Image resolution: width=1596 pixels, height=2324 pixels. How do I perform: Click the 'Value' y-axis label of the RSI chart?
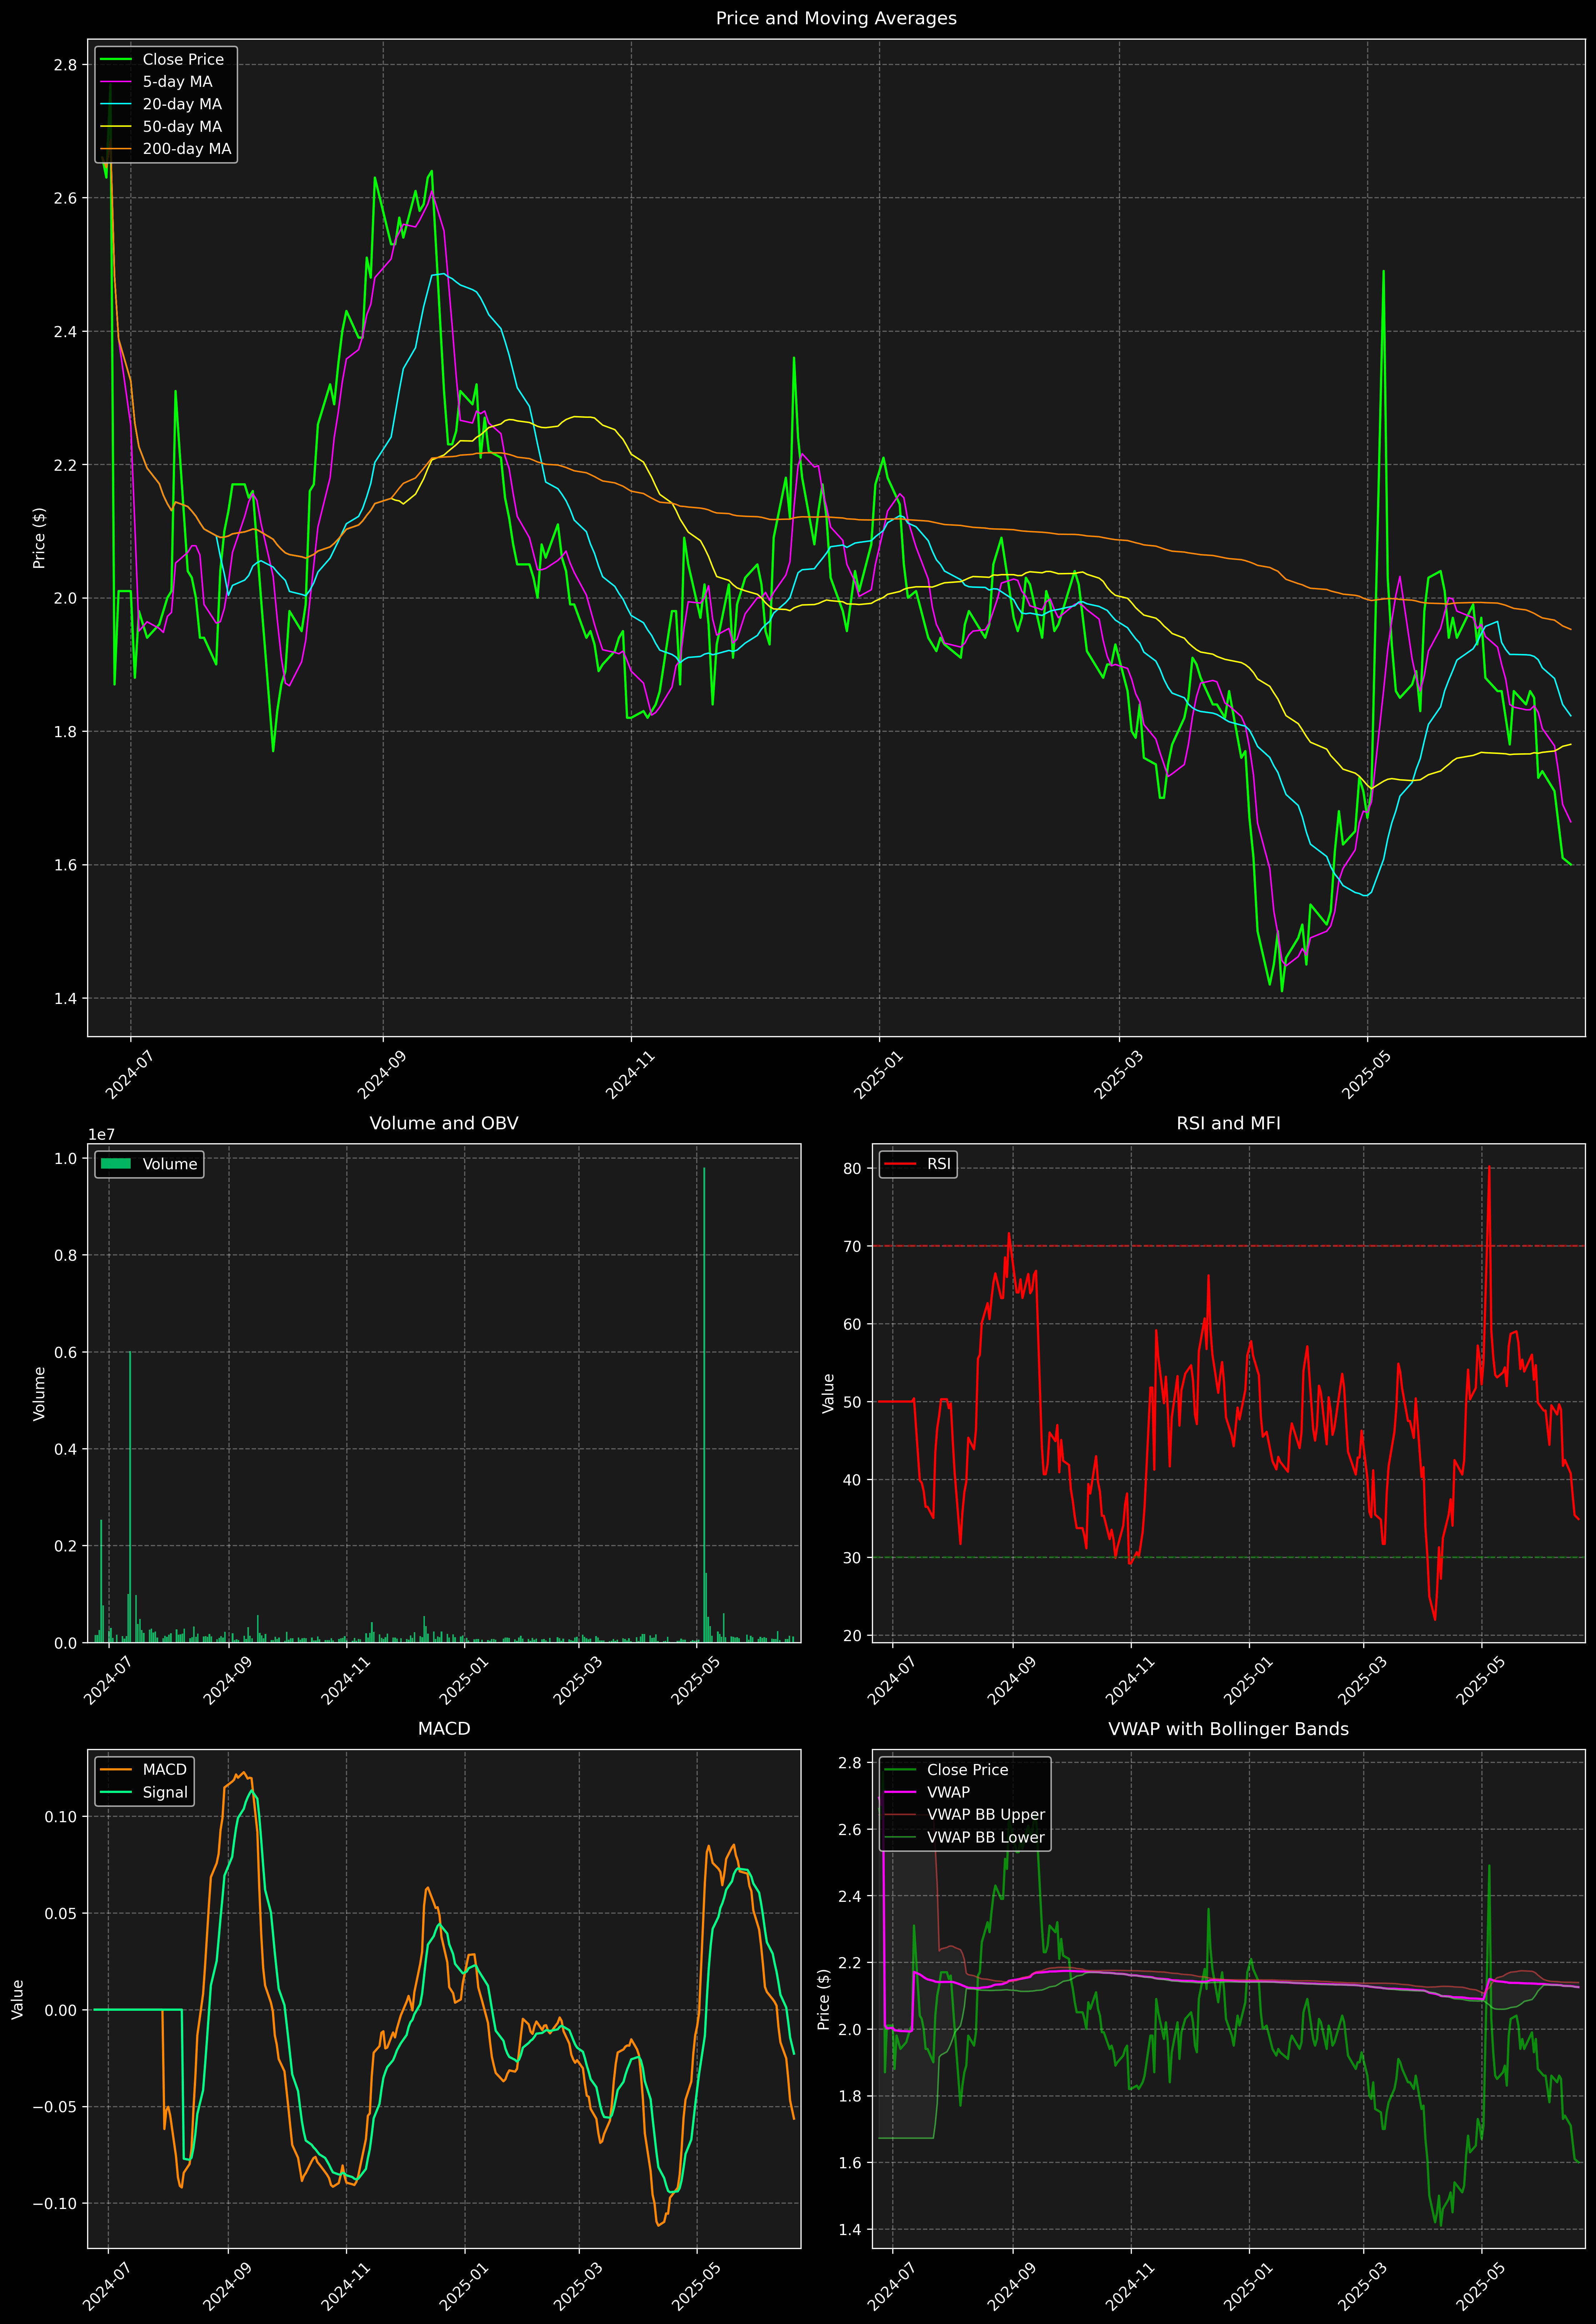[x=828, y=1393]
